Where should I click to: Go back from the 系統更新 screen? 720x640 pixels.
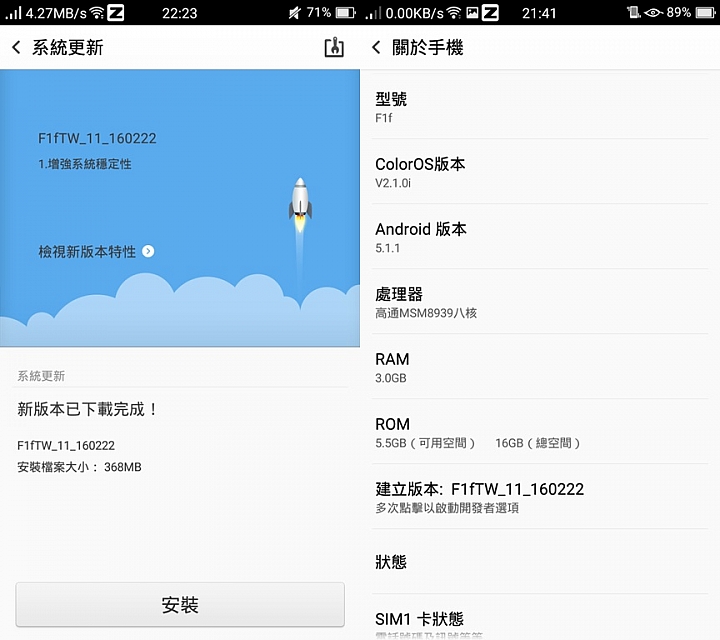click(16, 47)
